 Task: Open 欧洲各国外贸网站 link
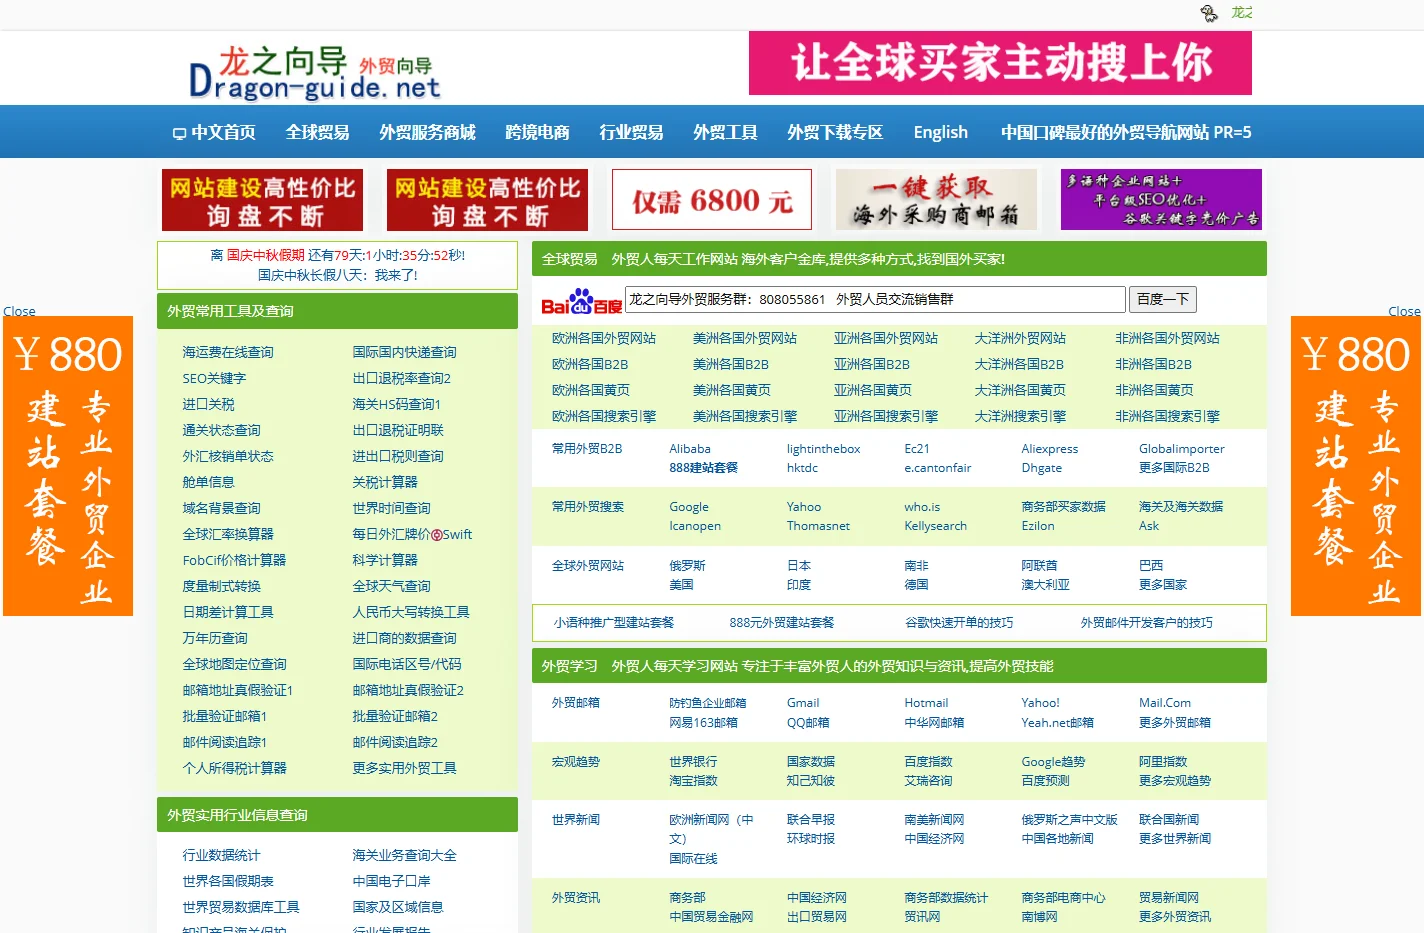604,338
